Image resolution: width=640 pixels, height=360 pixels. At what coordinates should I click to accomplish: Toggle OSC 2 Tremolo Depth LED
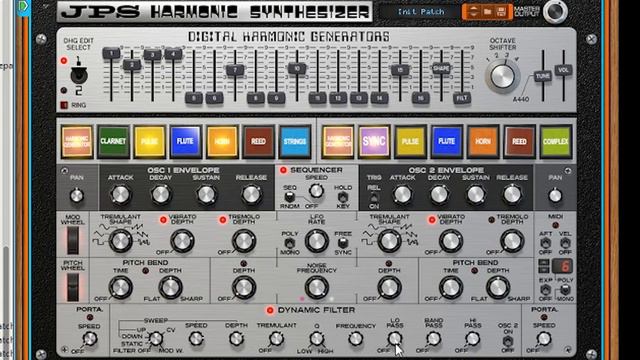[x=491, y=220]
